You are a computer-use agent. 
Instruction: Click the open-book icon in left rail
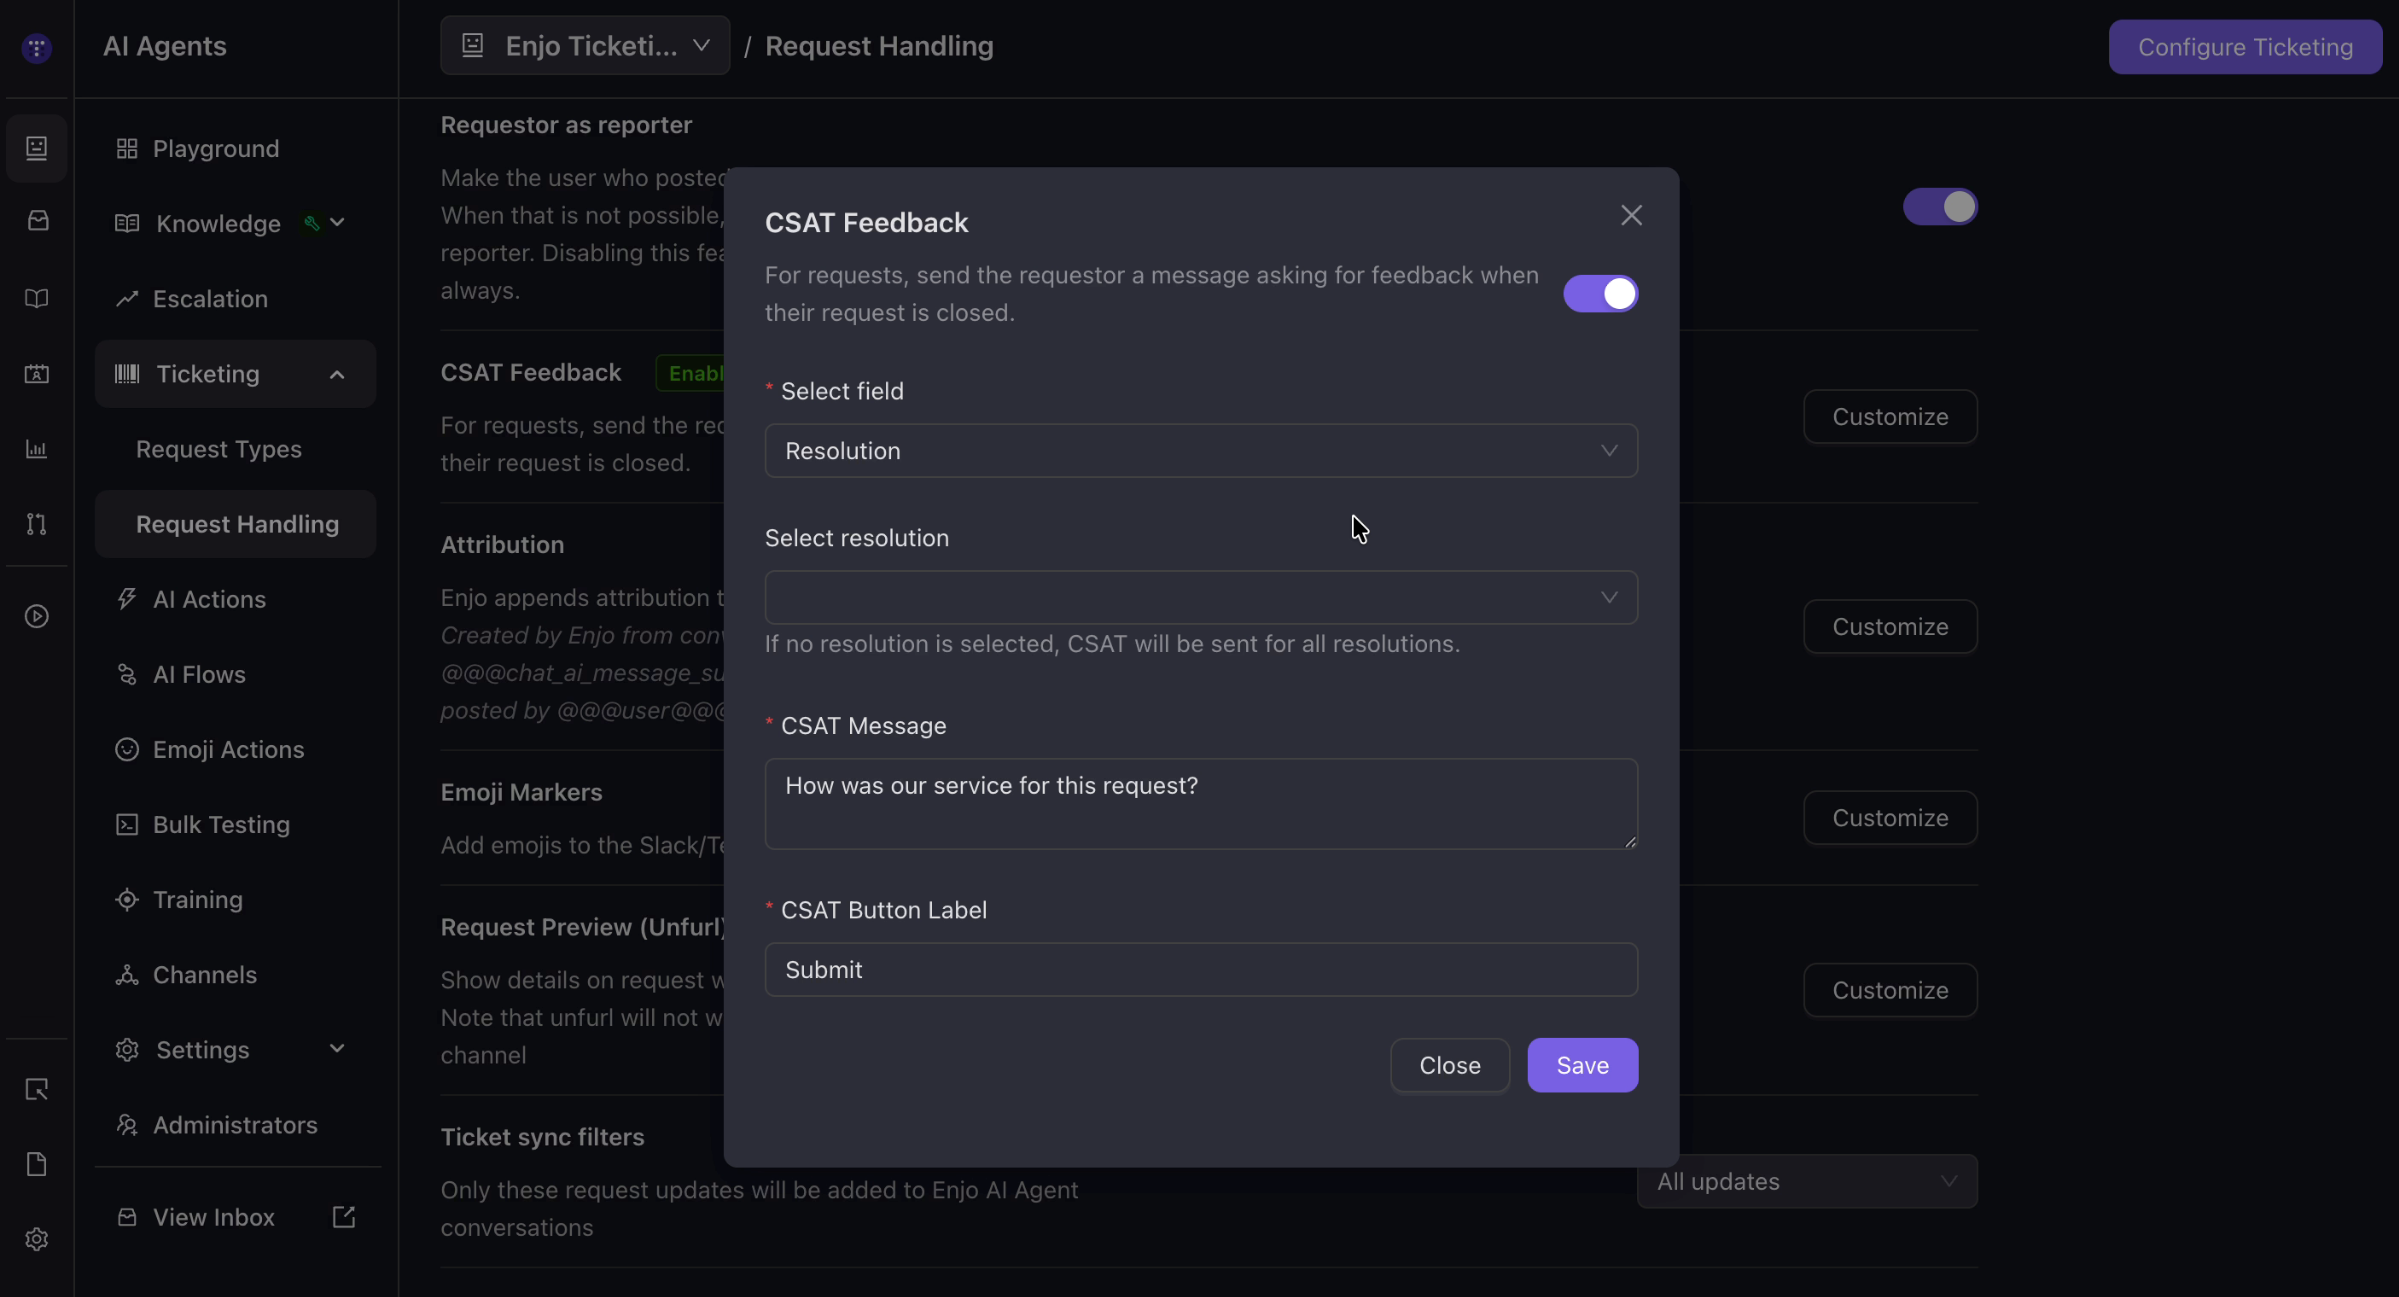click(37, 298)
